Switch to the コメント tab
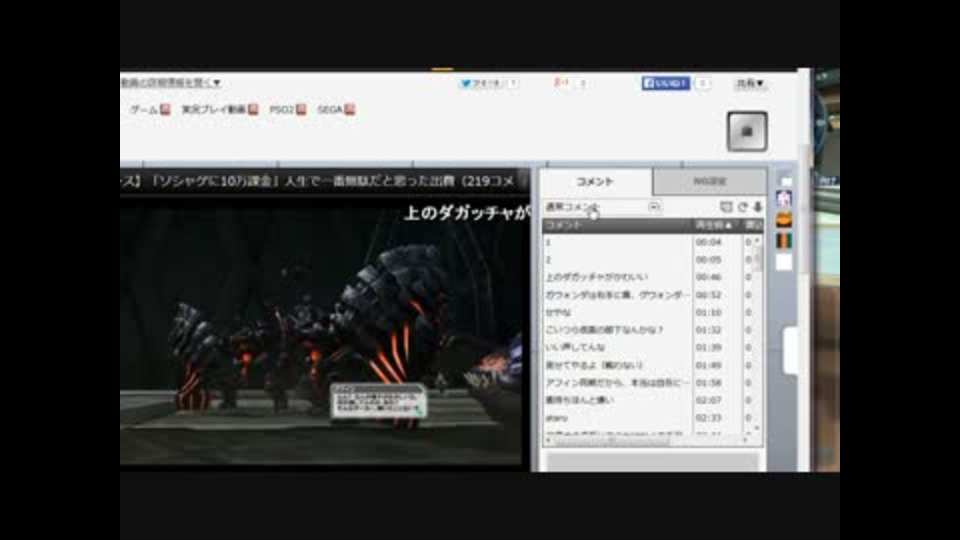The image size is (960, 540). click(x=595, y=182)
